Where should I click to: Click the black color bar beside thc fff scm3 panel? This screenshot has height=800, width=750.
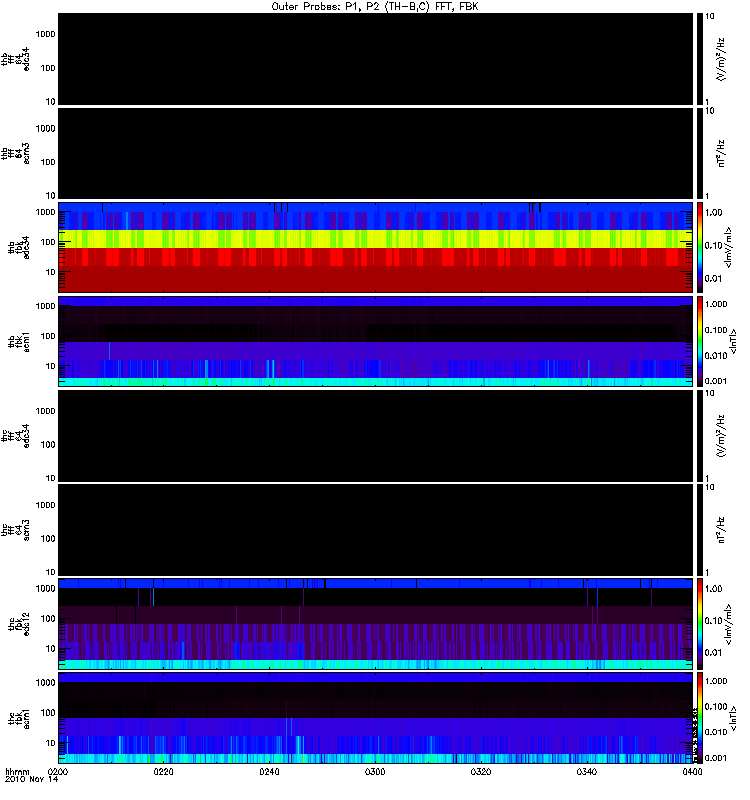point(700,530)
